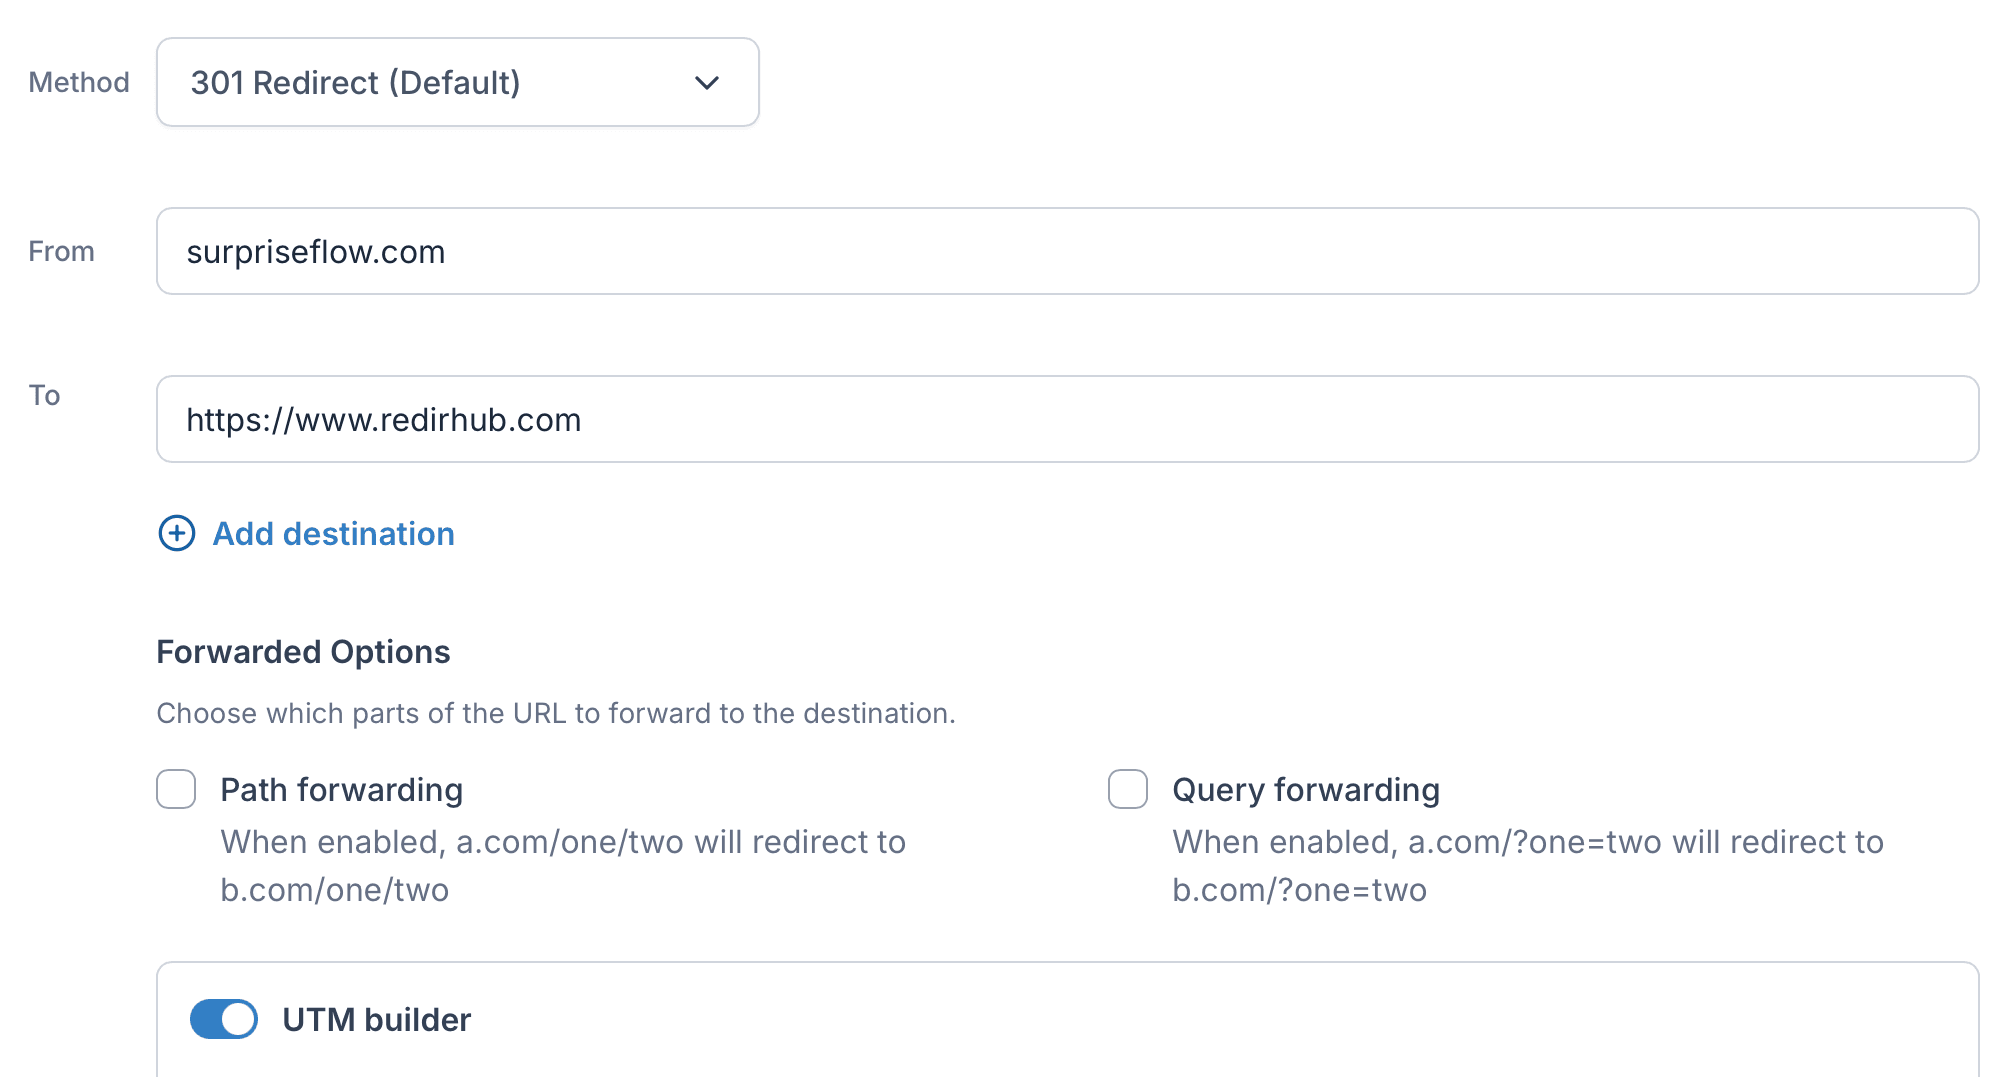2000x1077 pixels.
Task: Click the plus circle icon beside Add destination
Action: click(177, 534)
